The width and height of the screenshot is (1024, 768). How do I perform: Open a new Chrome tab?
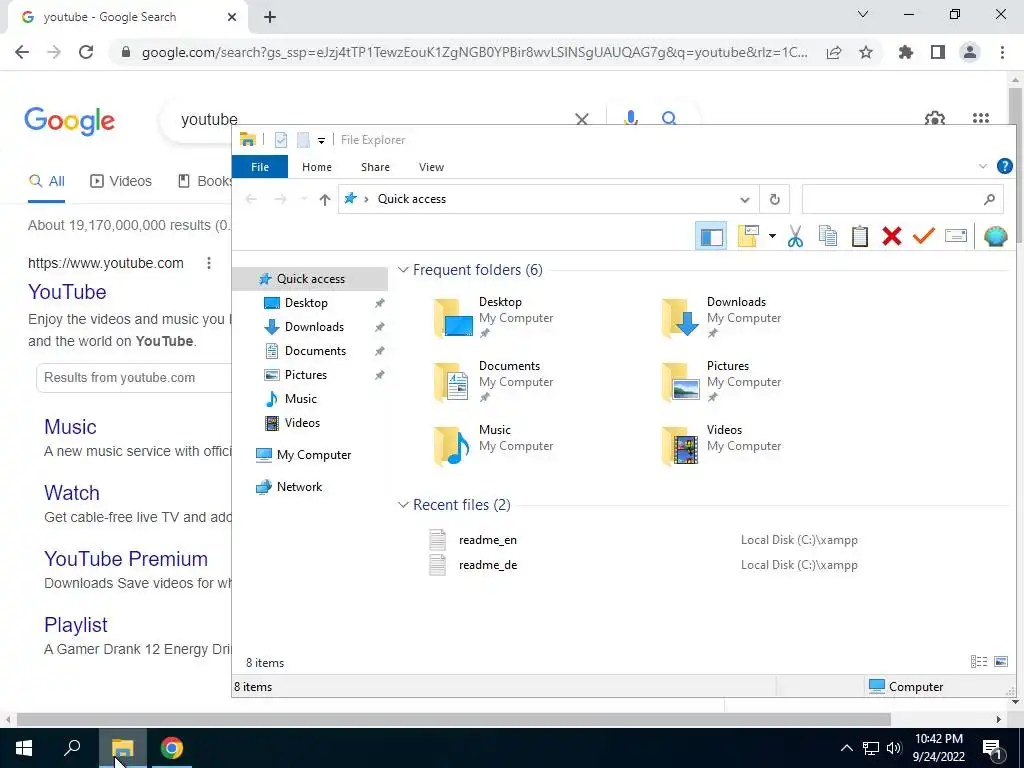(270, 18)
